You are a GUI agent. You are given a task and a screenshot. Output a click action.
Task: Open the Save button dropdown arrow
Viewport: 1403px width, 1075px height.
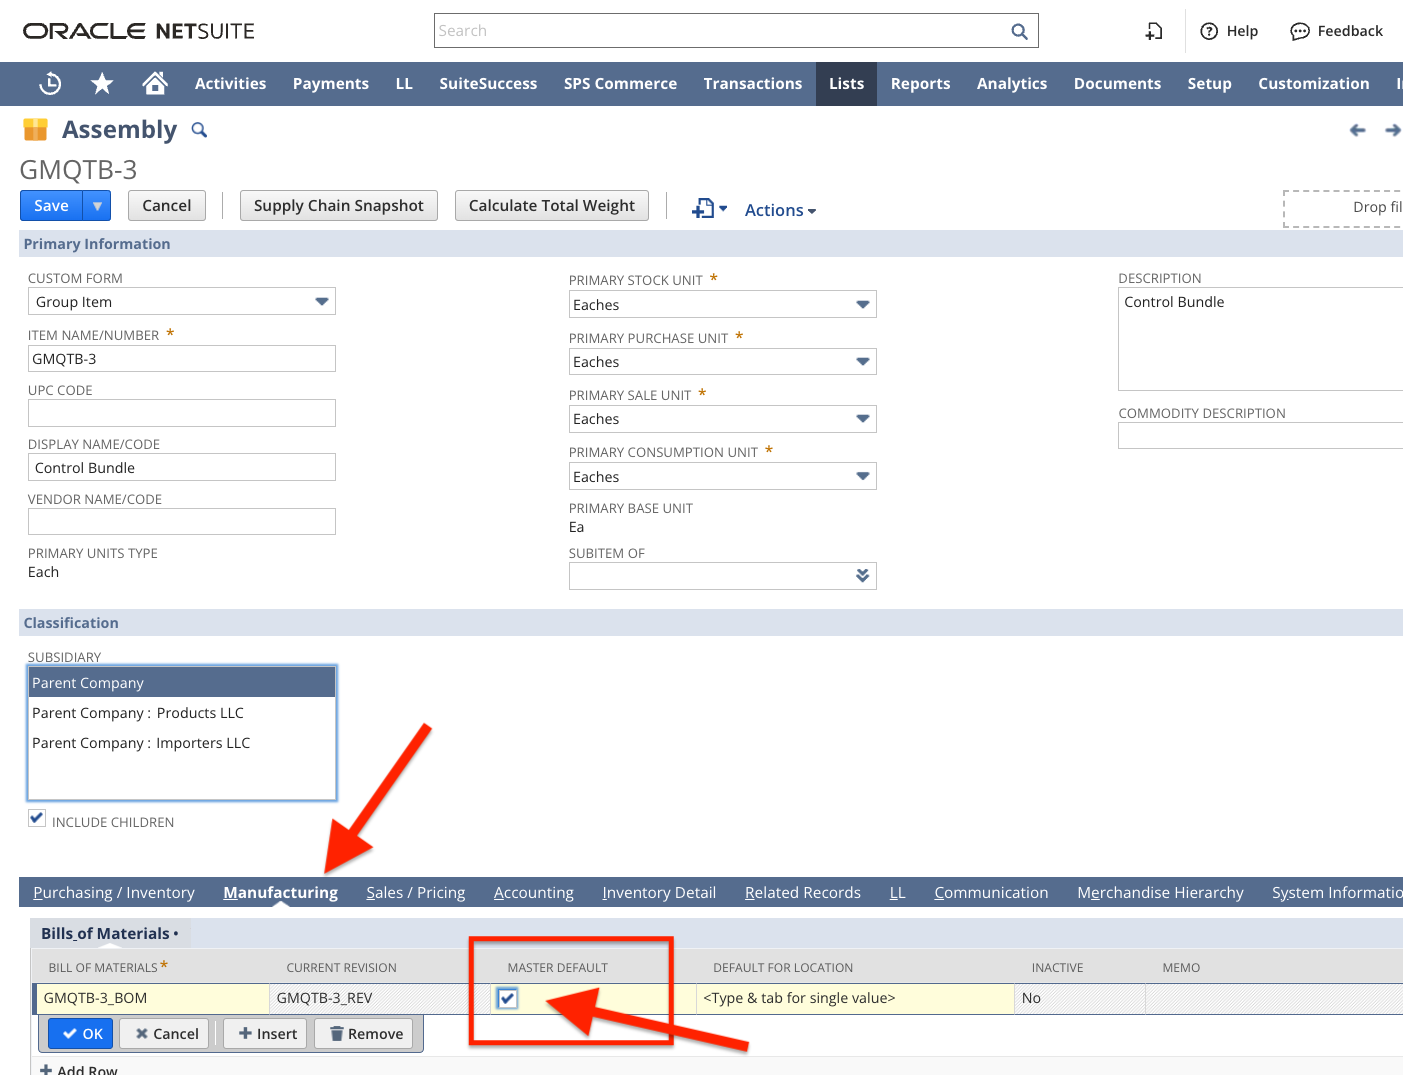[x=97, y=206]
